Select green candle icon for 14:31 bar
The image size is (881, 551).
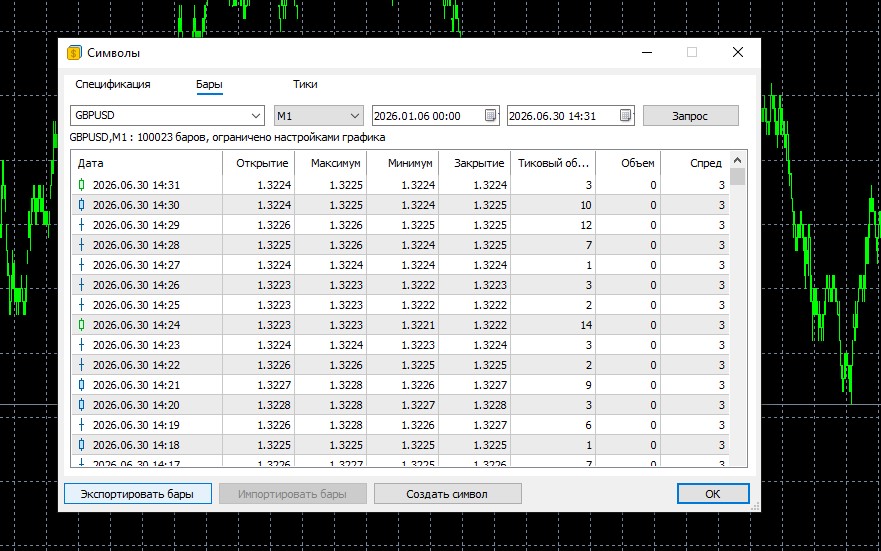[x=81, y=185]
